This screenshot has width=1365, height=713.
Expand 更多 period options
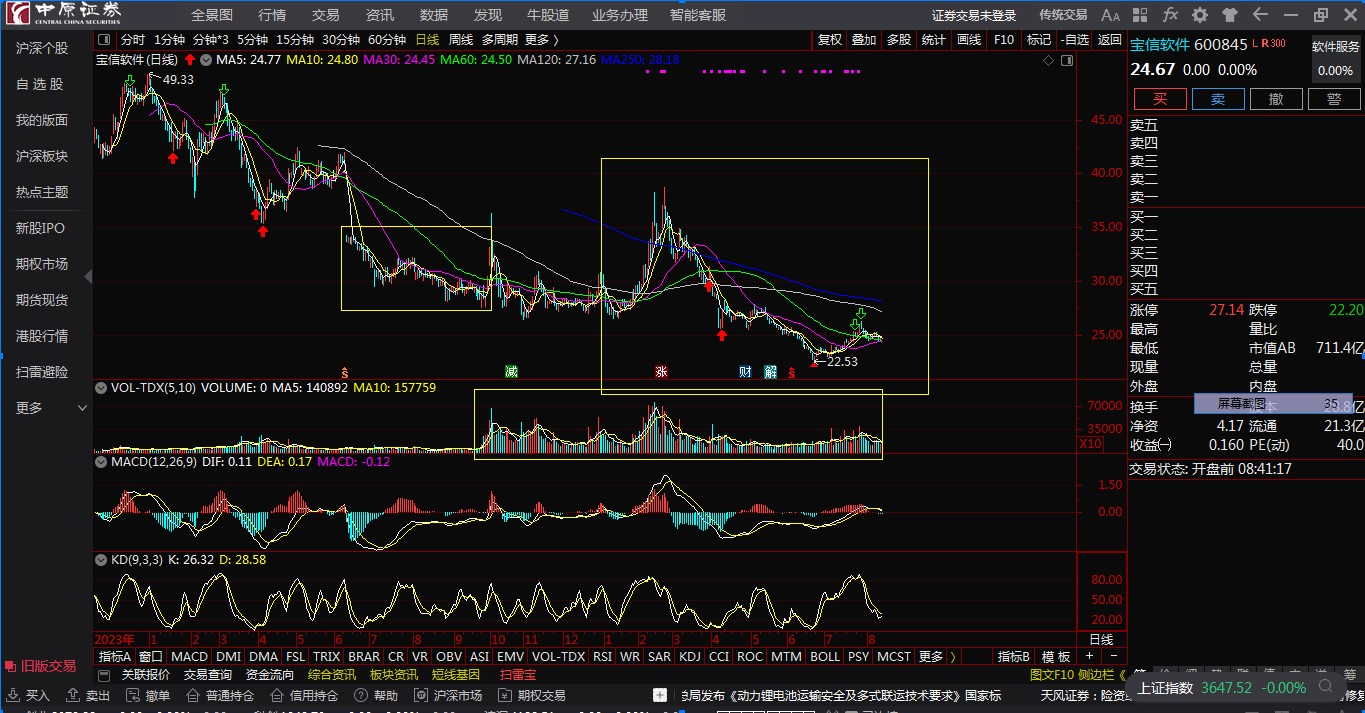pyautogui.click(x=541, y=40)
